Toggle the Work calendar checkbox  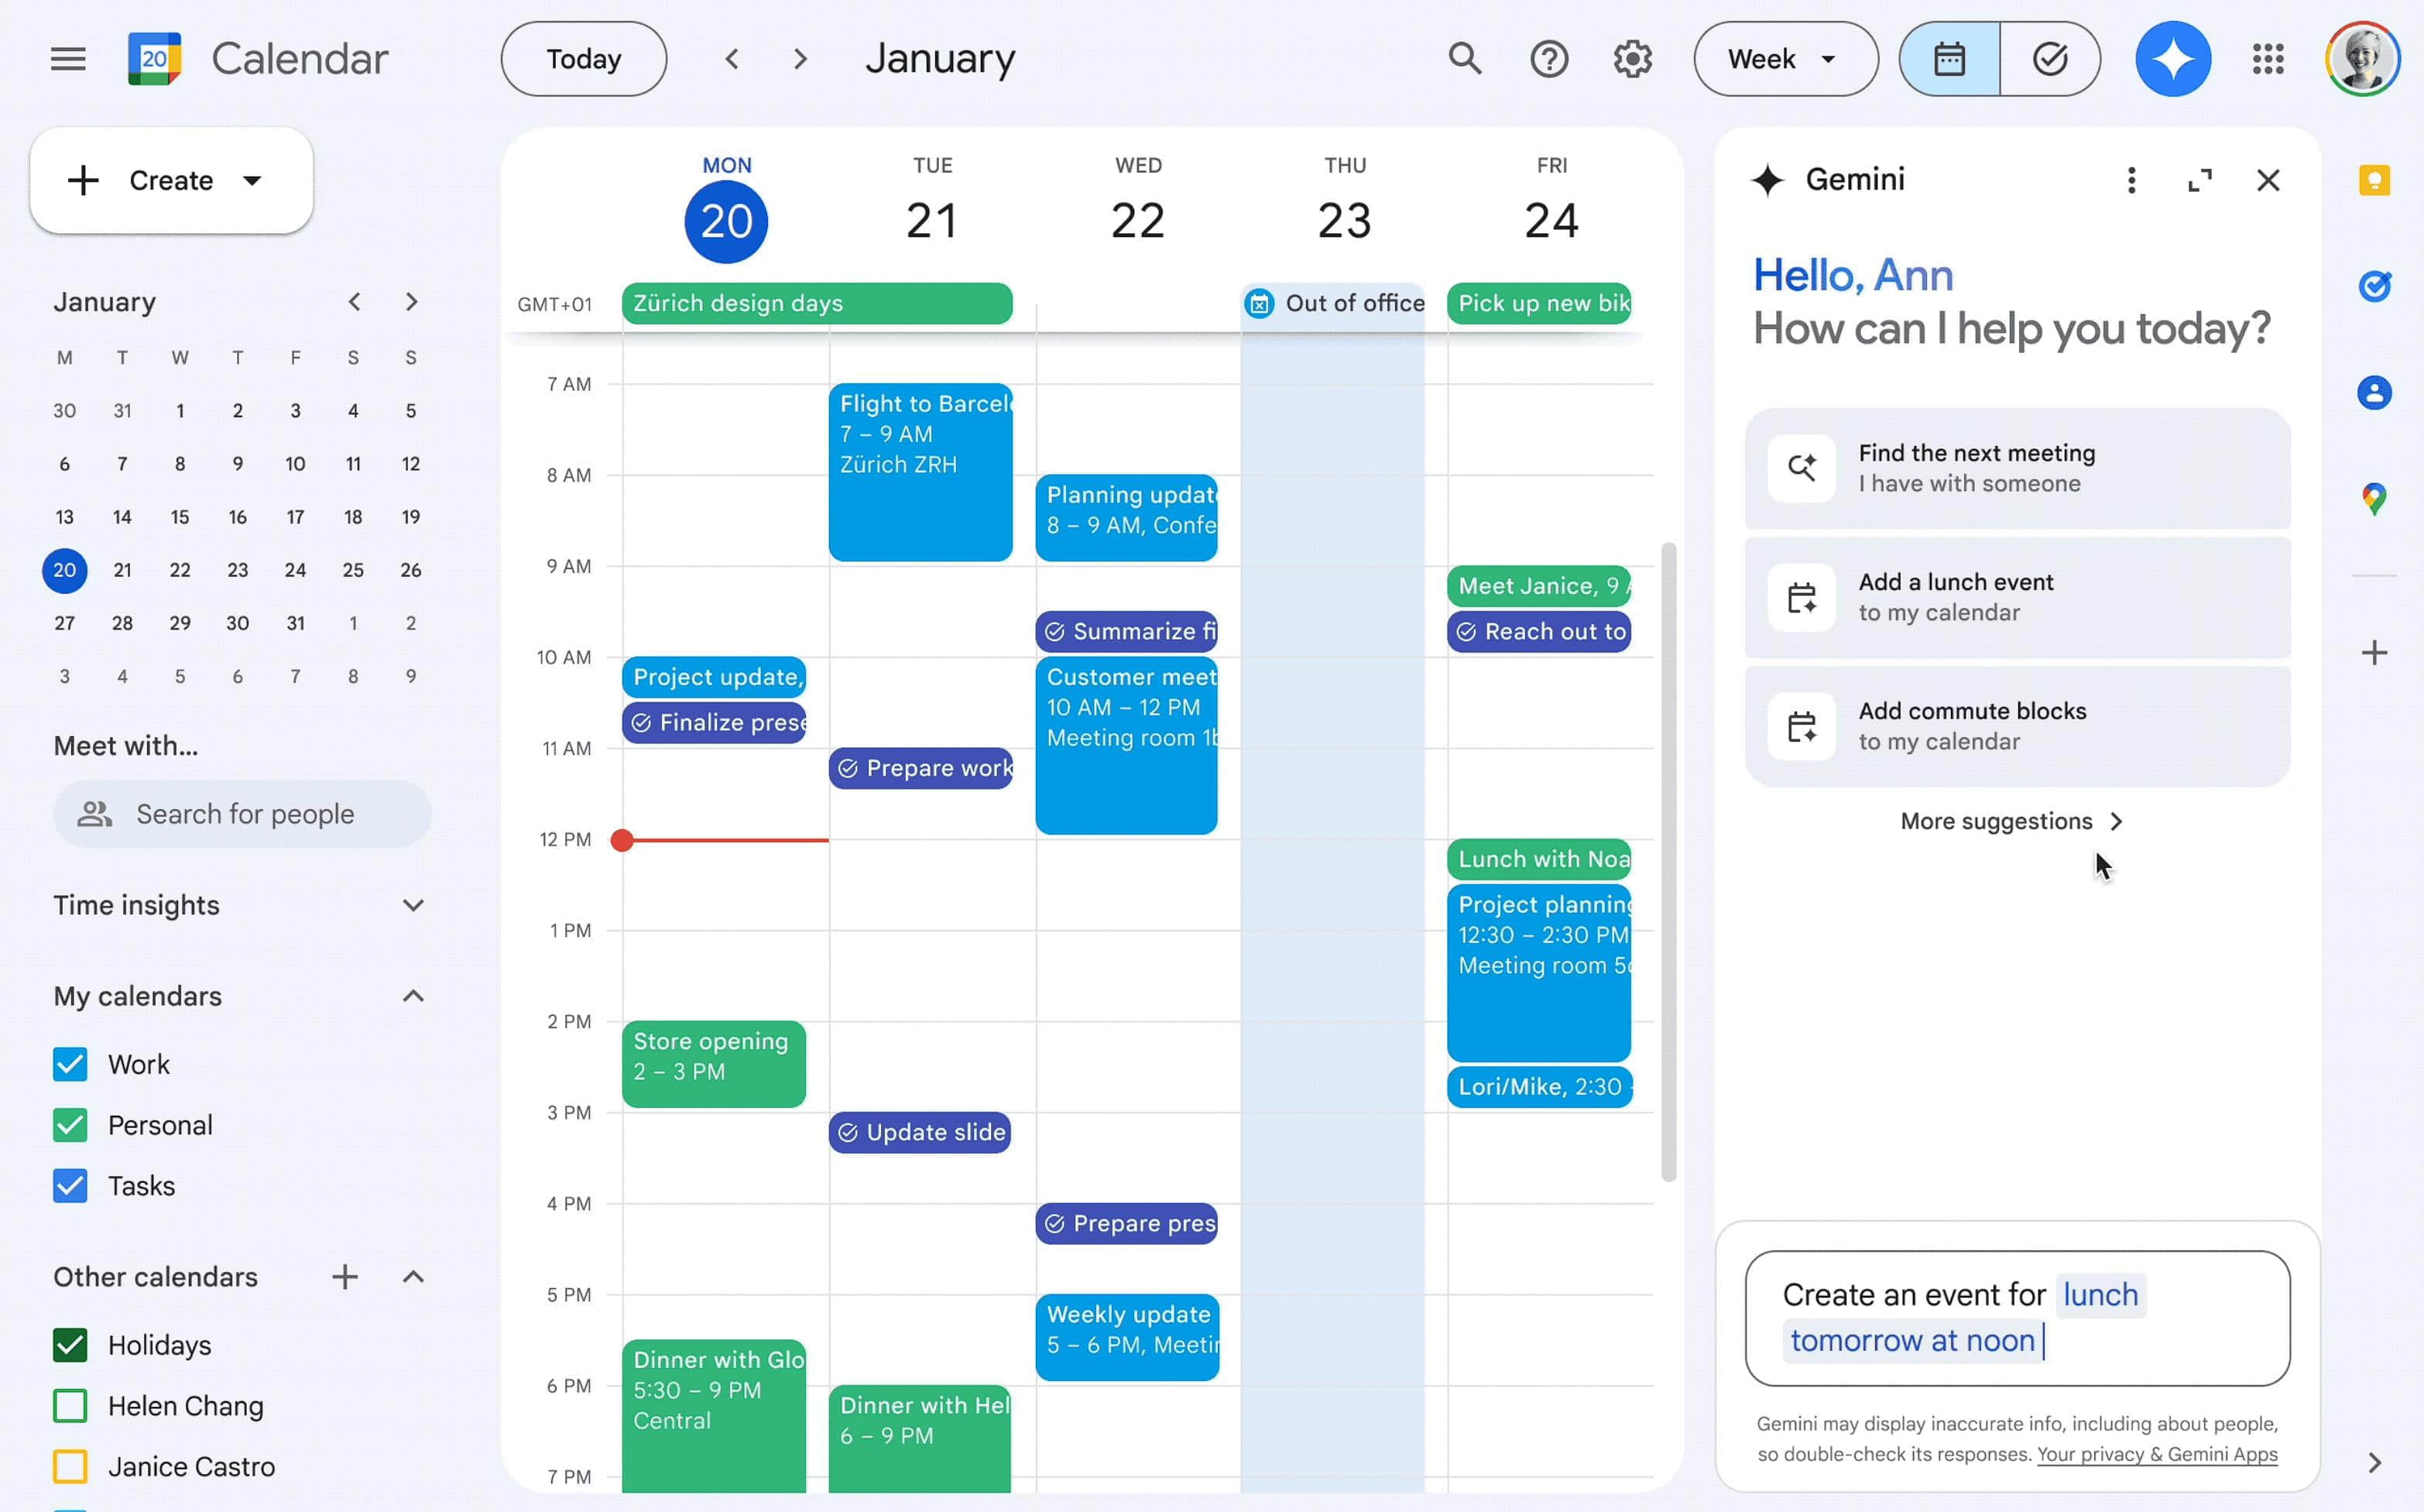coord(70,1064)
